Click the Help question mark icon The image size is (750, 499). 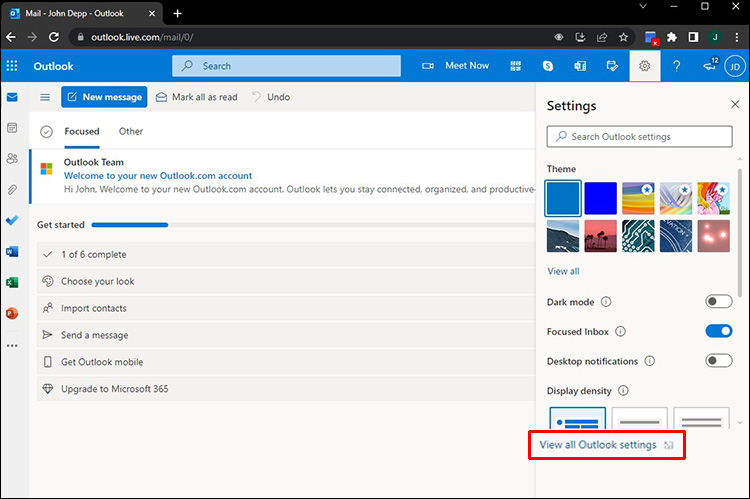tap(677, 66)
